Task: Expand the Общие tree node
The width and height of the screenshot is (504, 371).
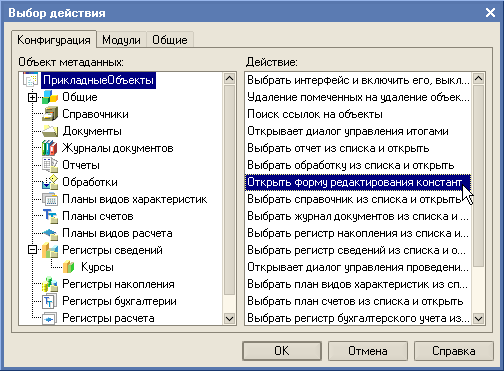Action: (x=32, y=97)
